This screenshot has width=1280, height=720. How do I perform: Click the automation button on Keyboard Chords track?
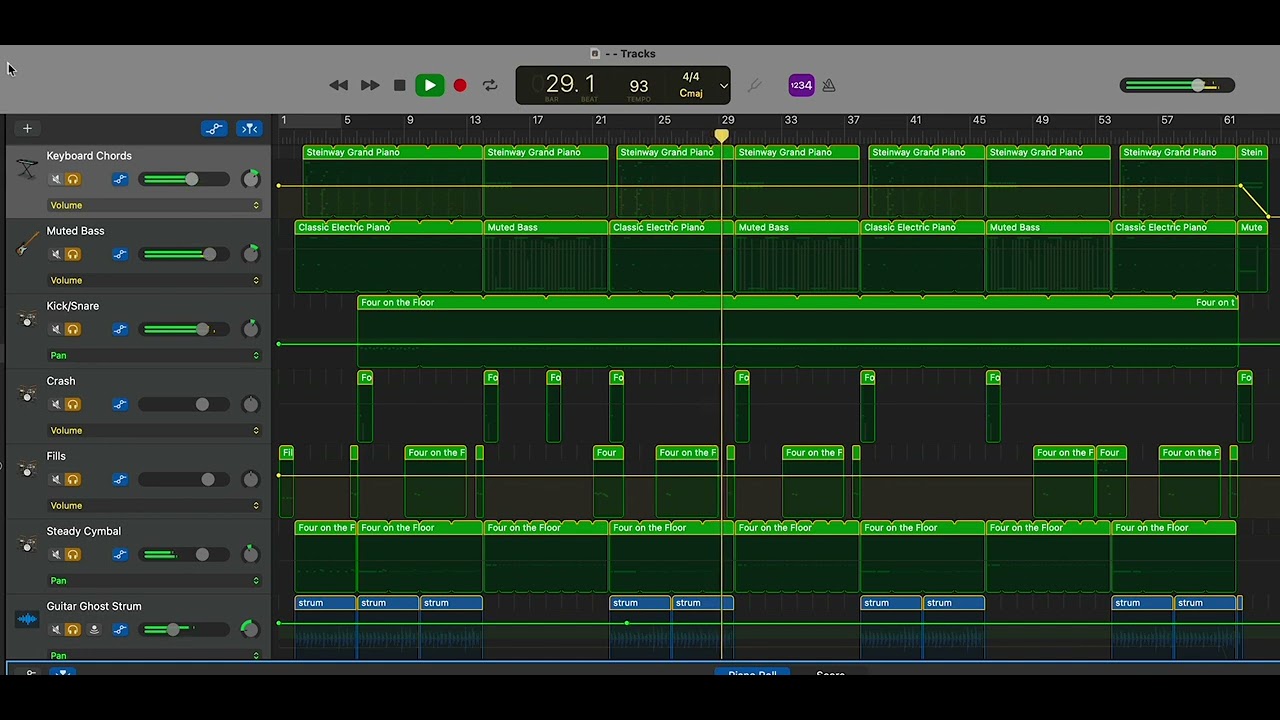[120, 180]
